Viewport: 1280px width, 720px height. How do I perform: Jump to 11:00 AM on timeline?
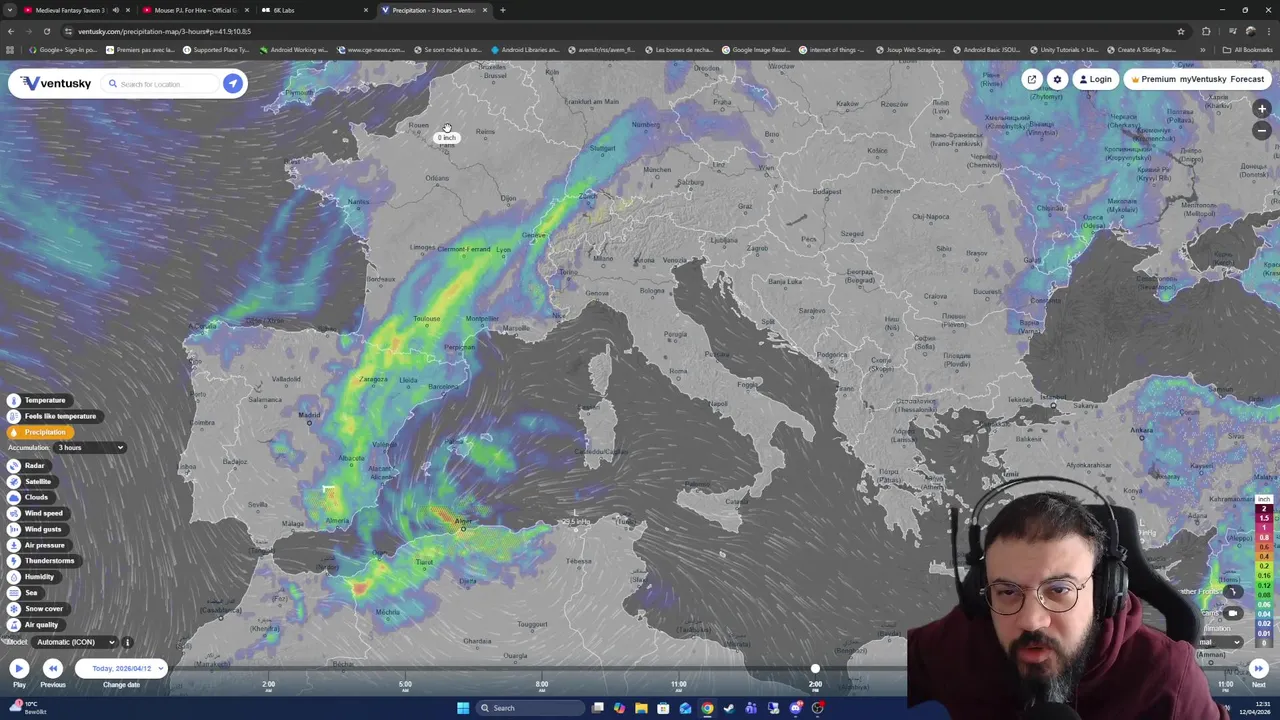coord(678,685)
